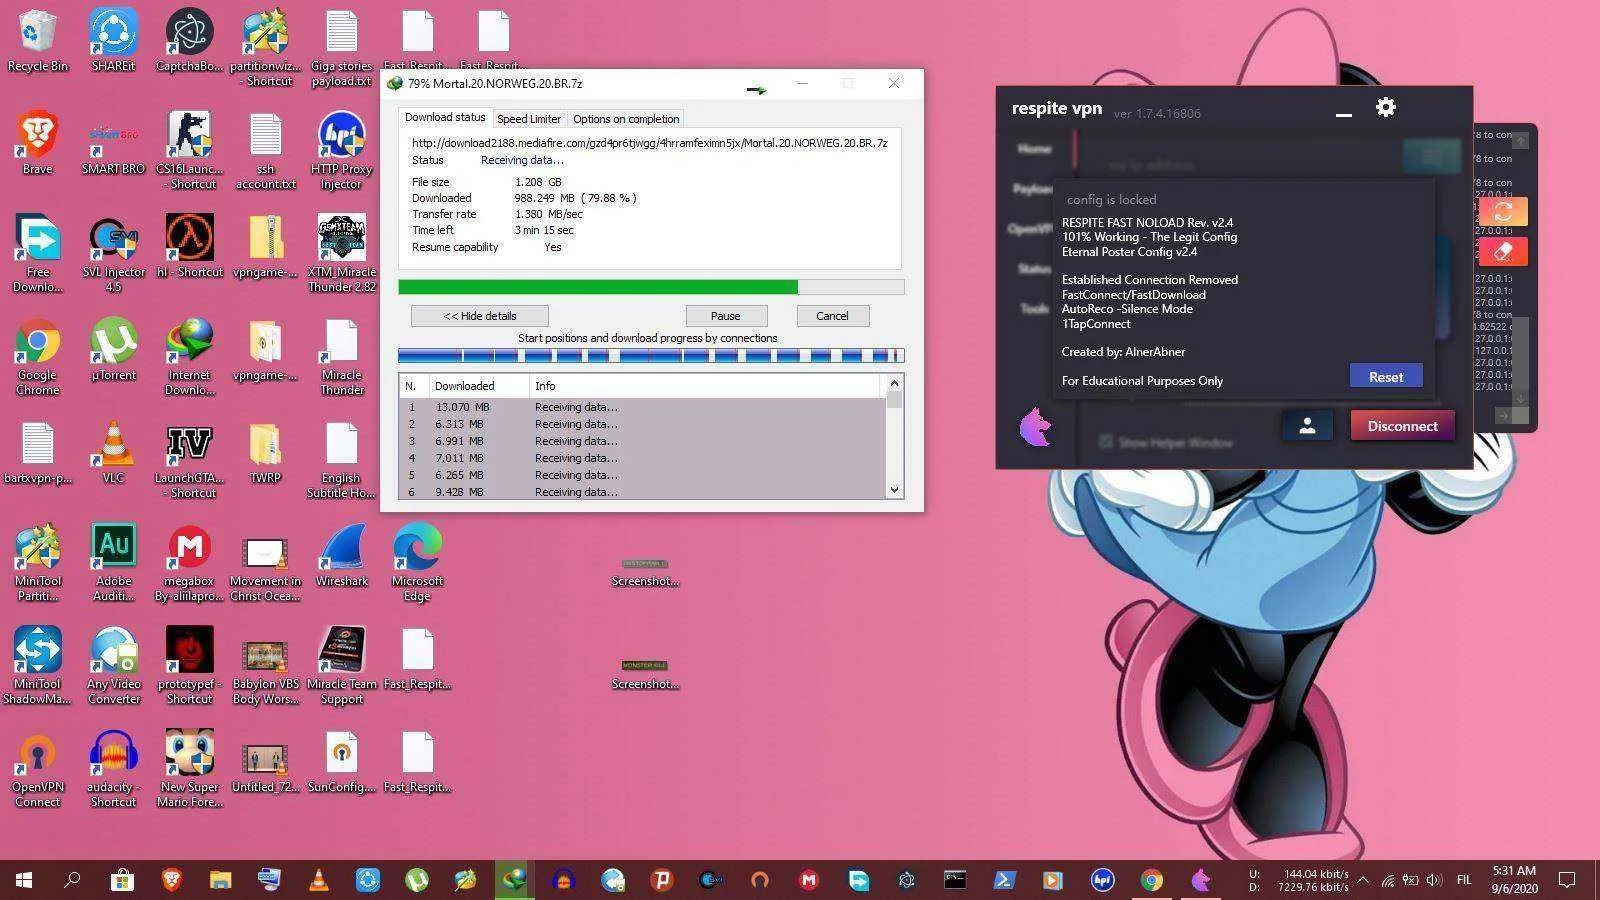The height and width of the screenshot is (900, 1600).
Task: Select the SVI Injector 4.5 desktop icon
Action: click(x=113, y=254)
